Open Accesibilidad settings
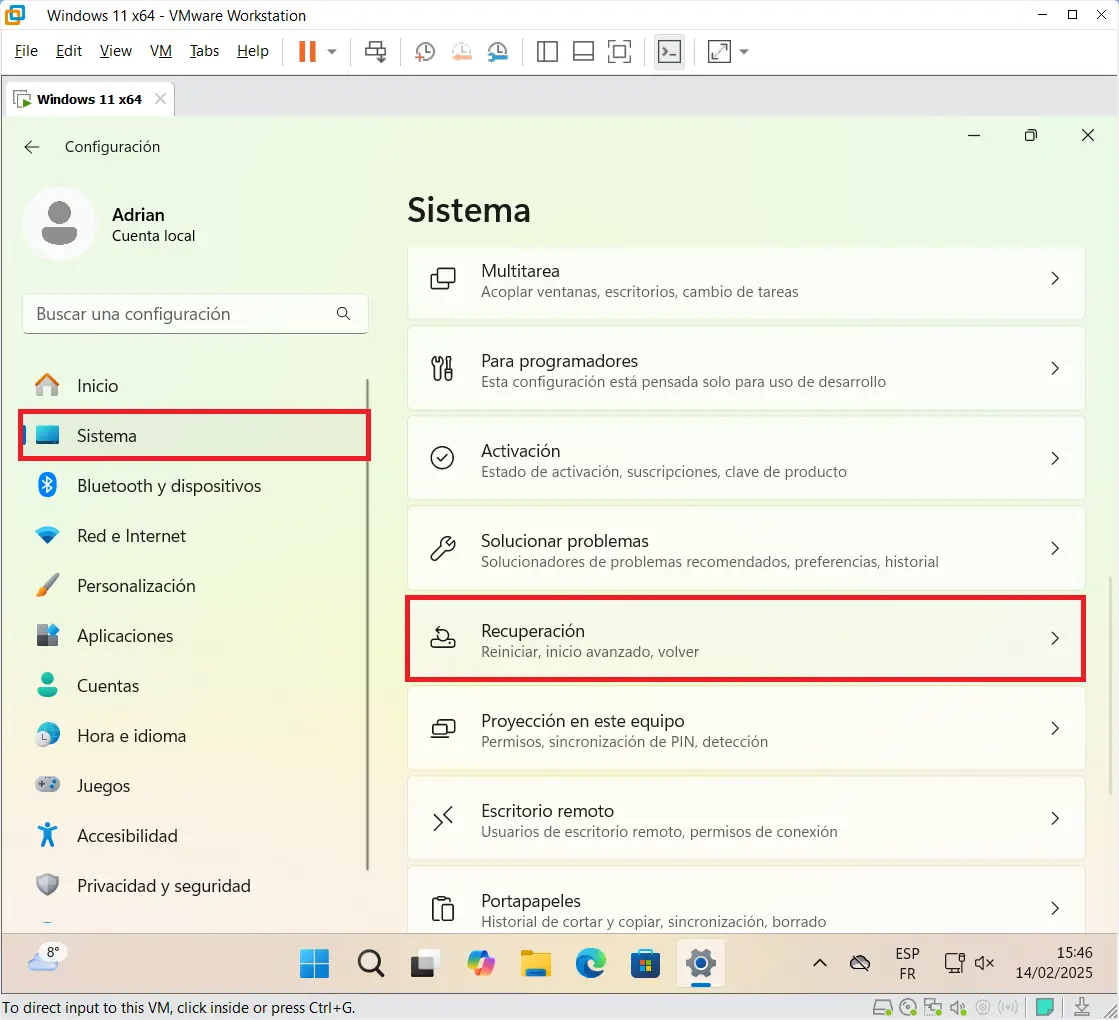This screenshot has height=1020, width=1119. point(193,835)
